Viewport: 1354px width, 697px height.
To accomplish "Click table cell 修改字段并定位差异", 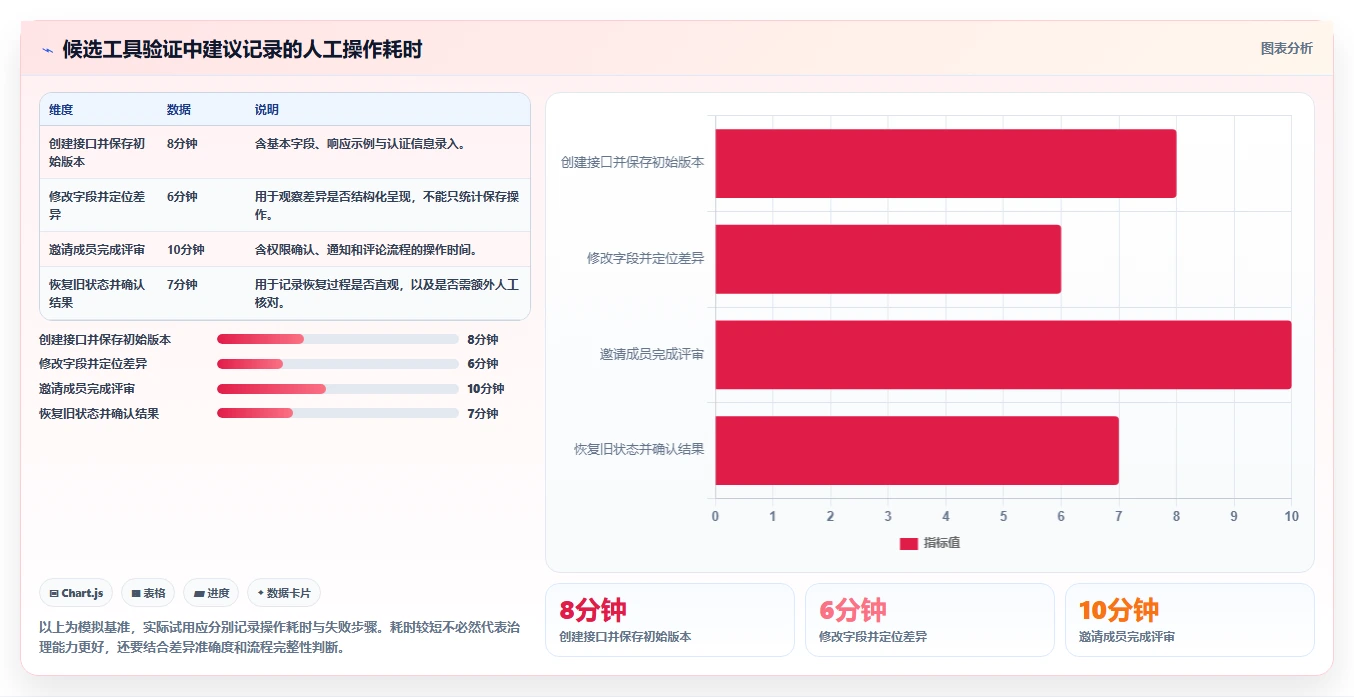I will click(x=98, y=205).
